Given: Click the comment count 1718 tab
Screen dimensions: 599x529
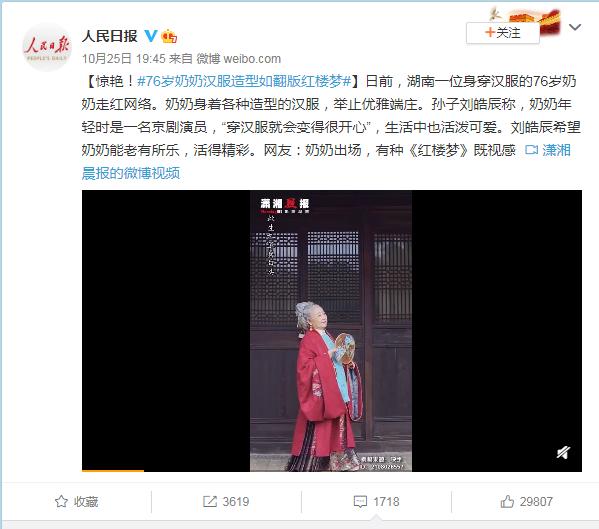Looking at the screenshot, I should [376, 501].
